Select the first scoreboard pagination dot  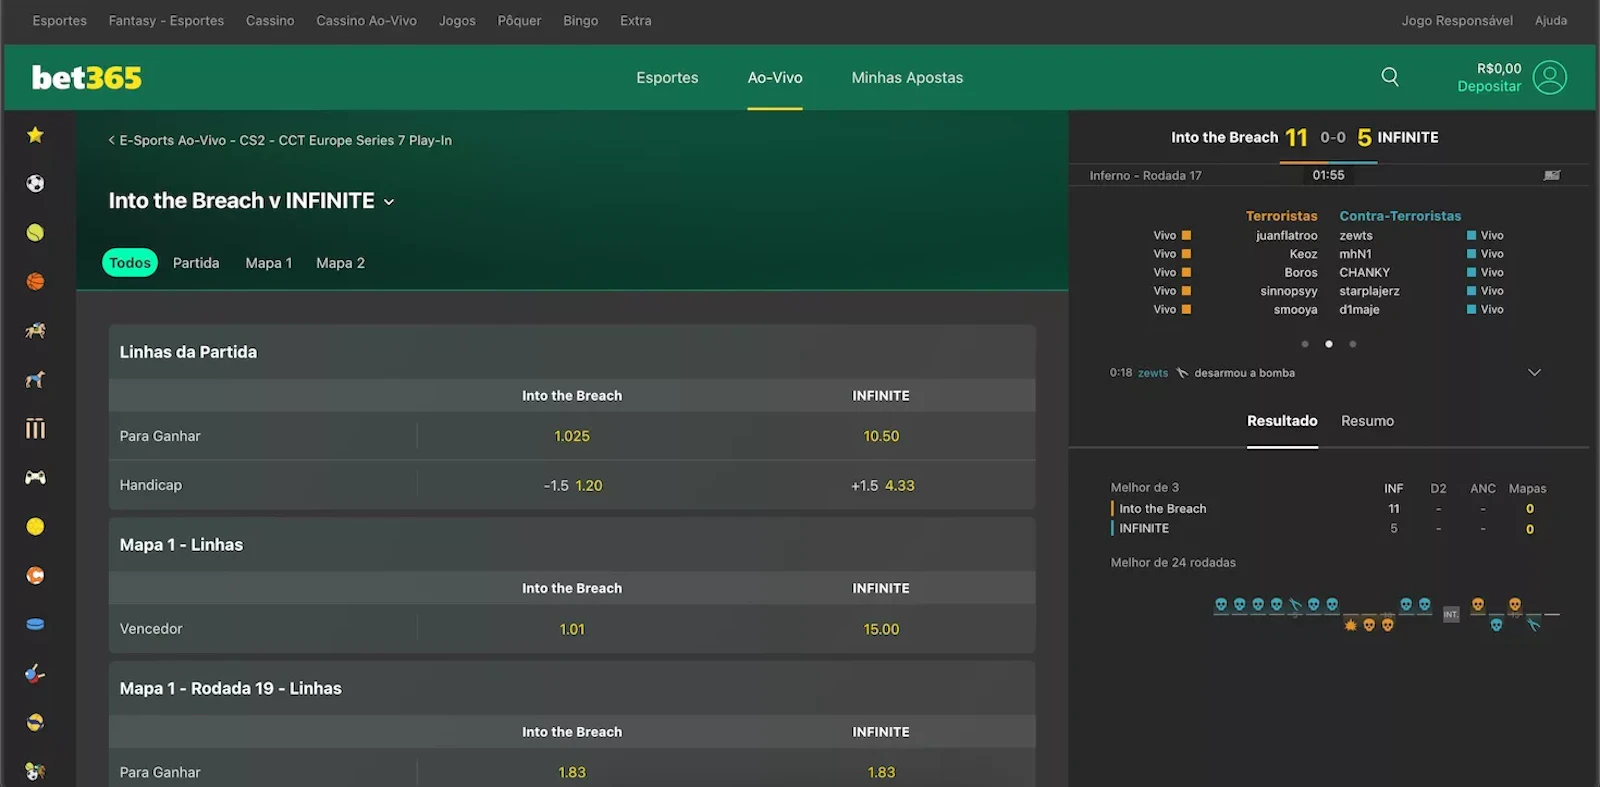(1305, 344)
